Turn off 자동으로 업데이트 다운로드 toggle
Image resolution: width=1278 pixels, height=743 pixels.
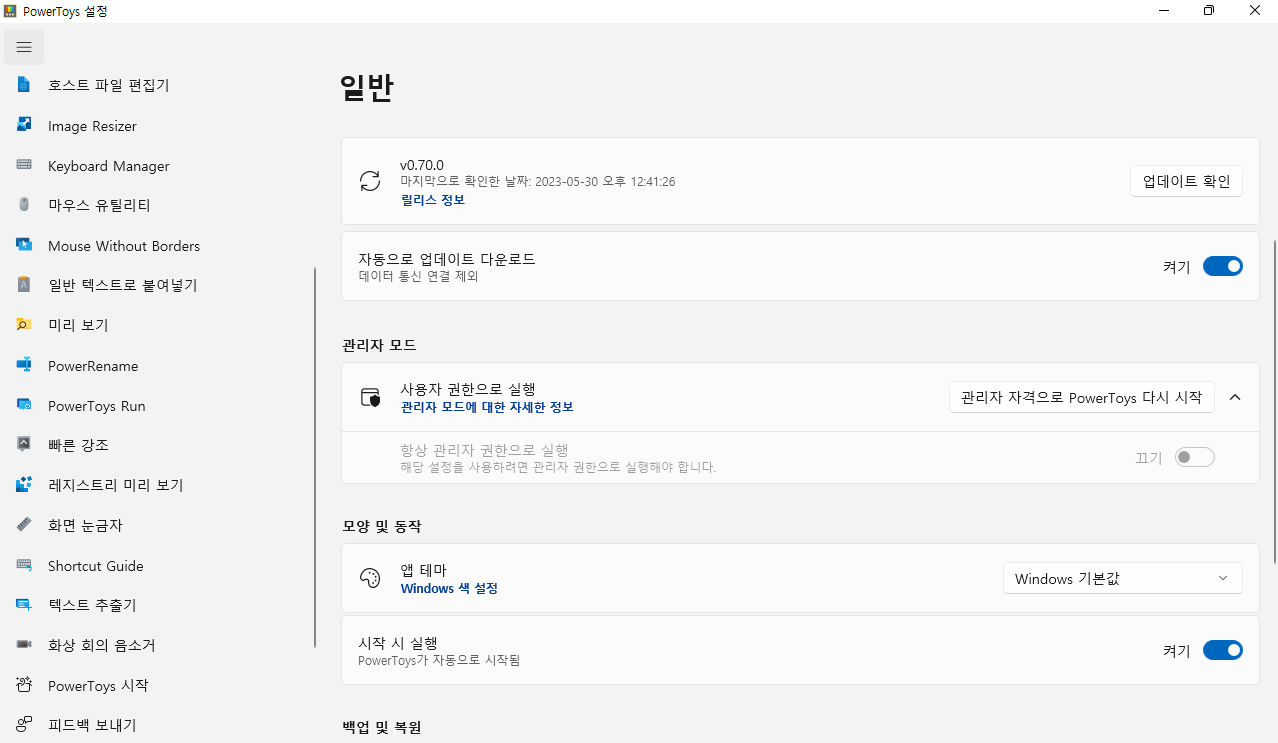(1222, 266)
